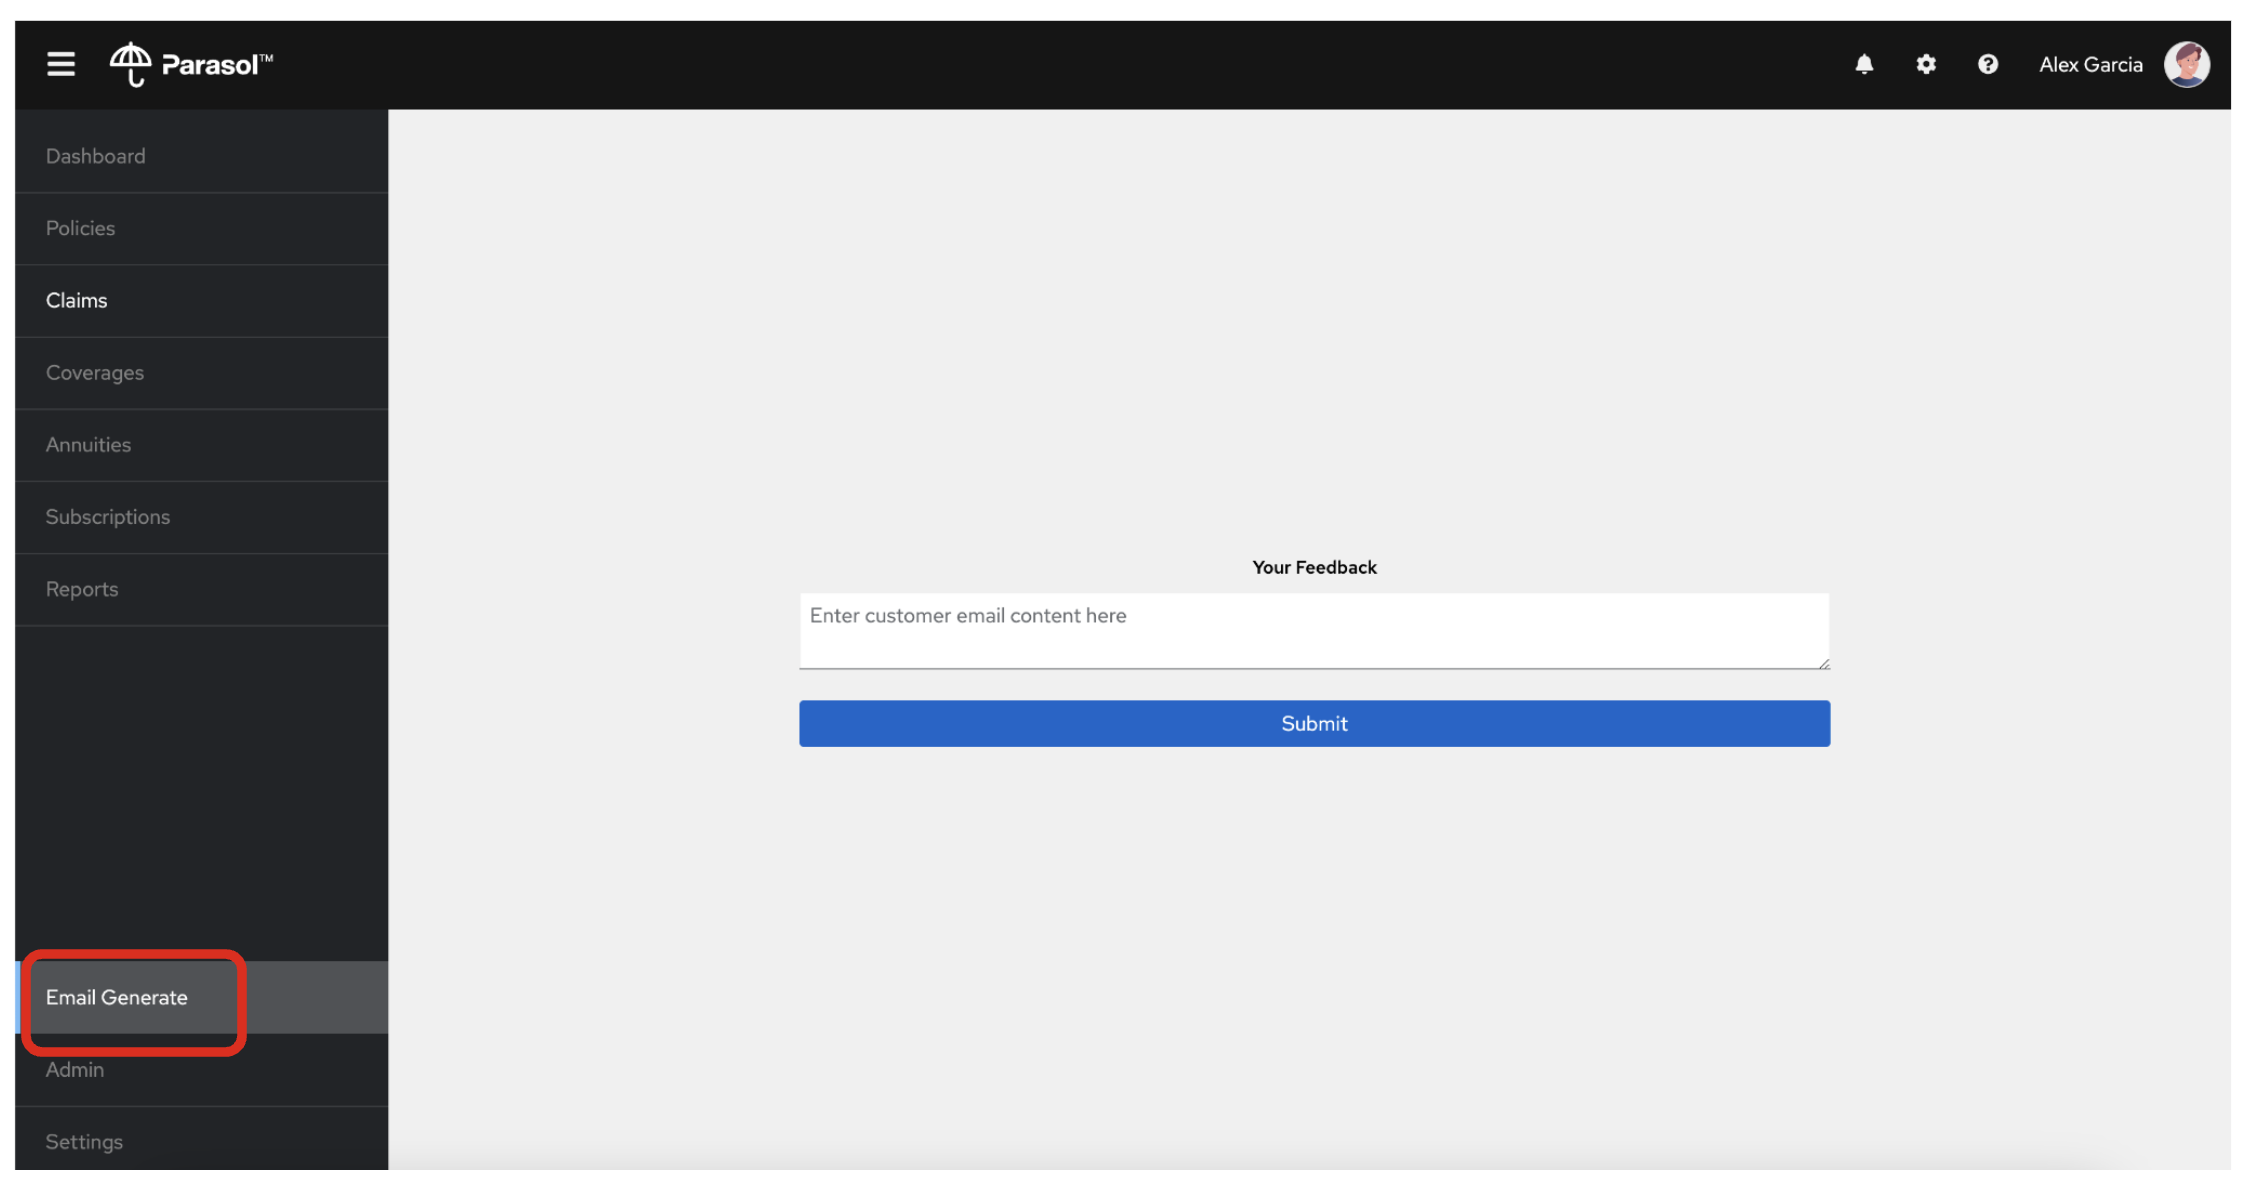Toggle the Settings navigation item
This screenshot has height=1182, width=2246.
83,1140
